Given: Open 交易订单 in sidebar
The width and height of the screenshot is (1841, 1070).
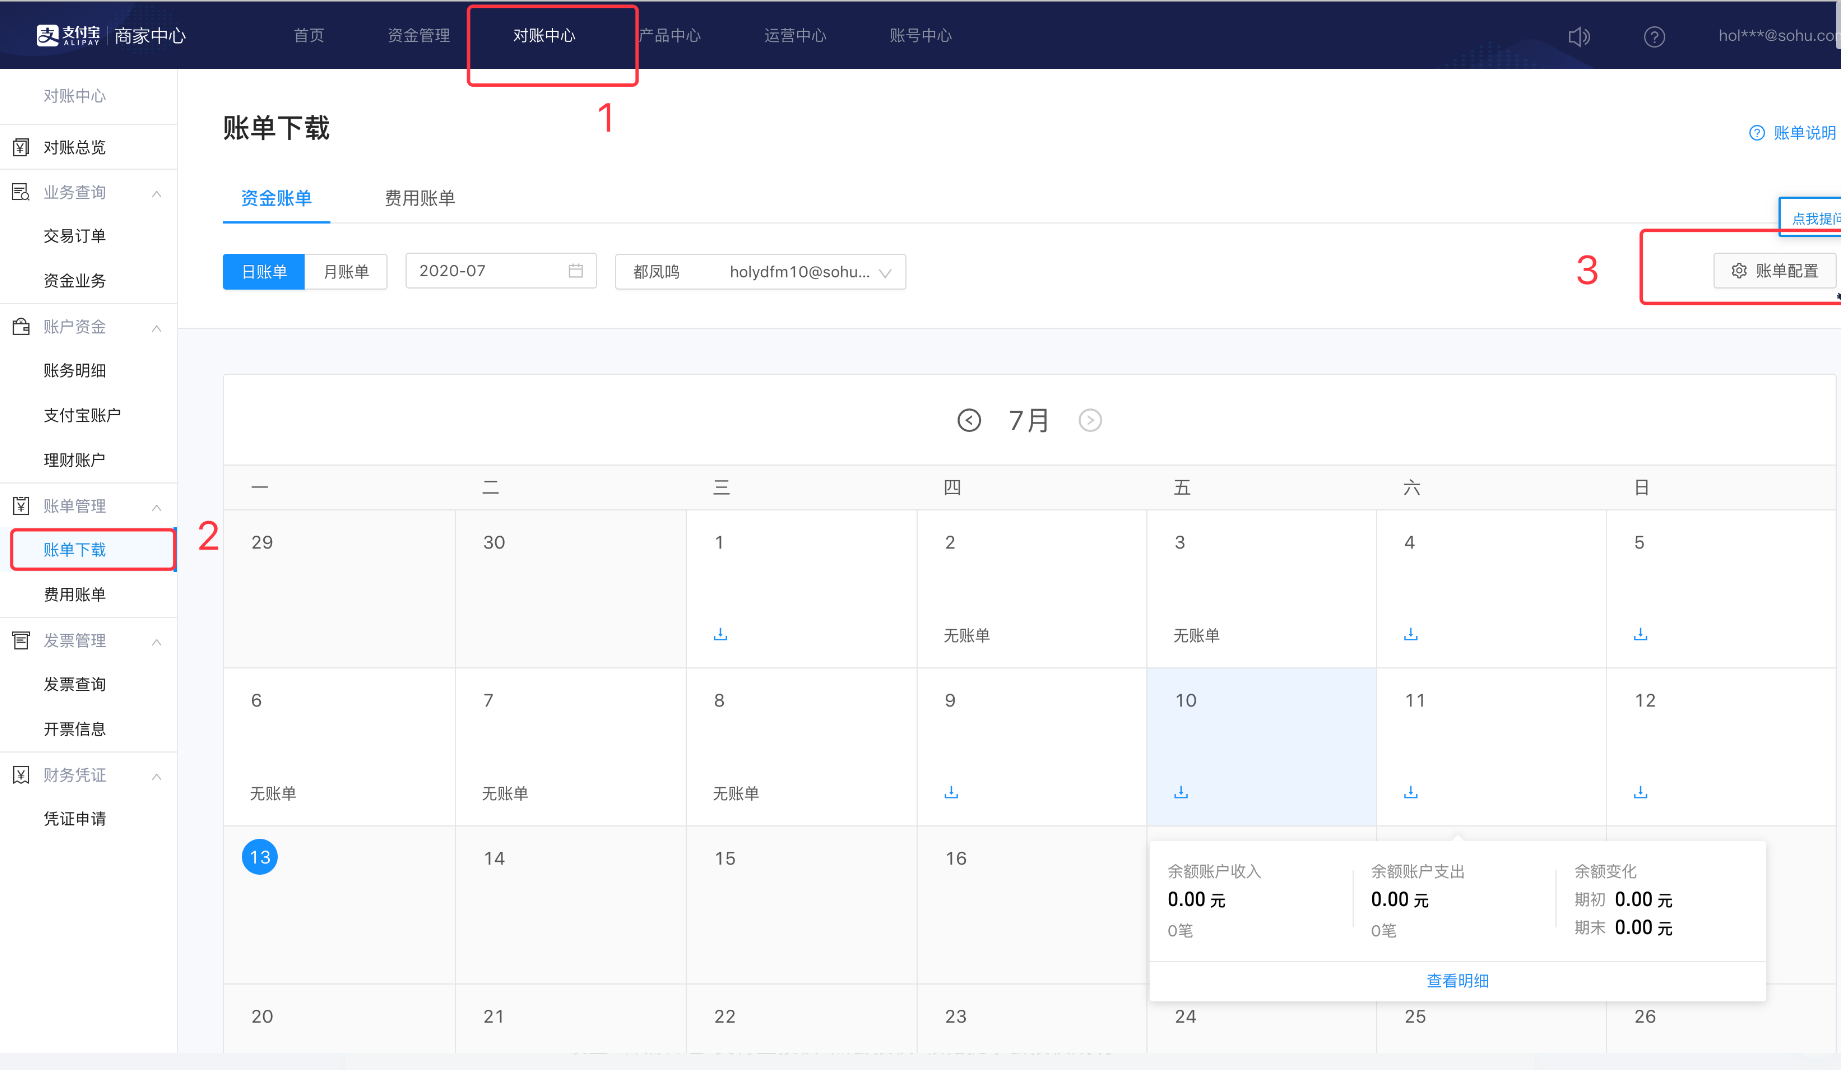Looking at the screenshot, I should pos(74,236).
